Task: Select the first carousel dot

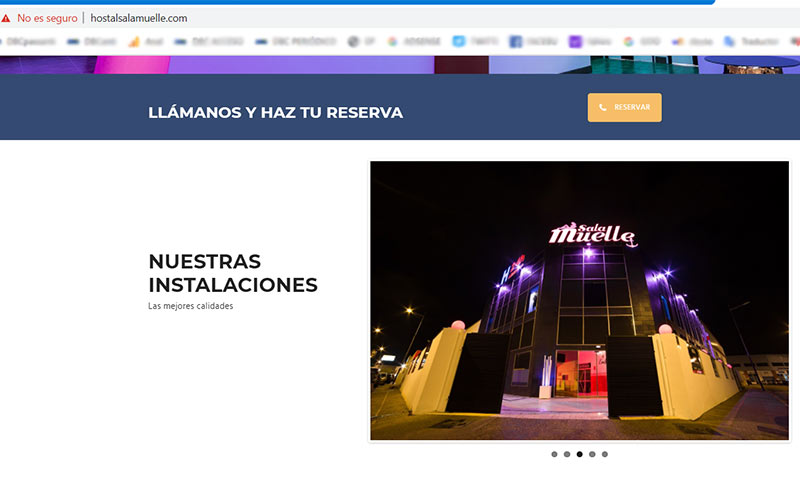Action: (x=554, y=454)
